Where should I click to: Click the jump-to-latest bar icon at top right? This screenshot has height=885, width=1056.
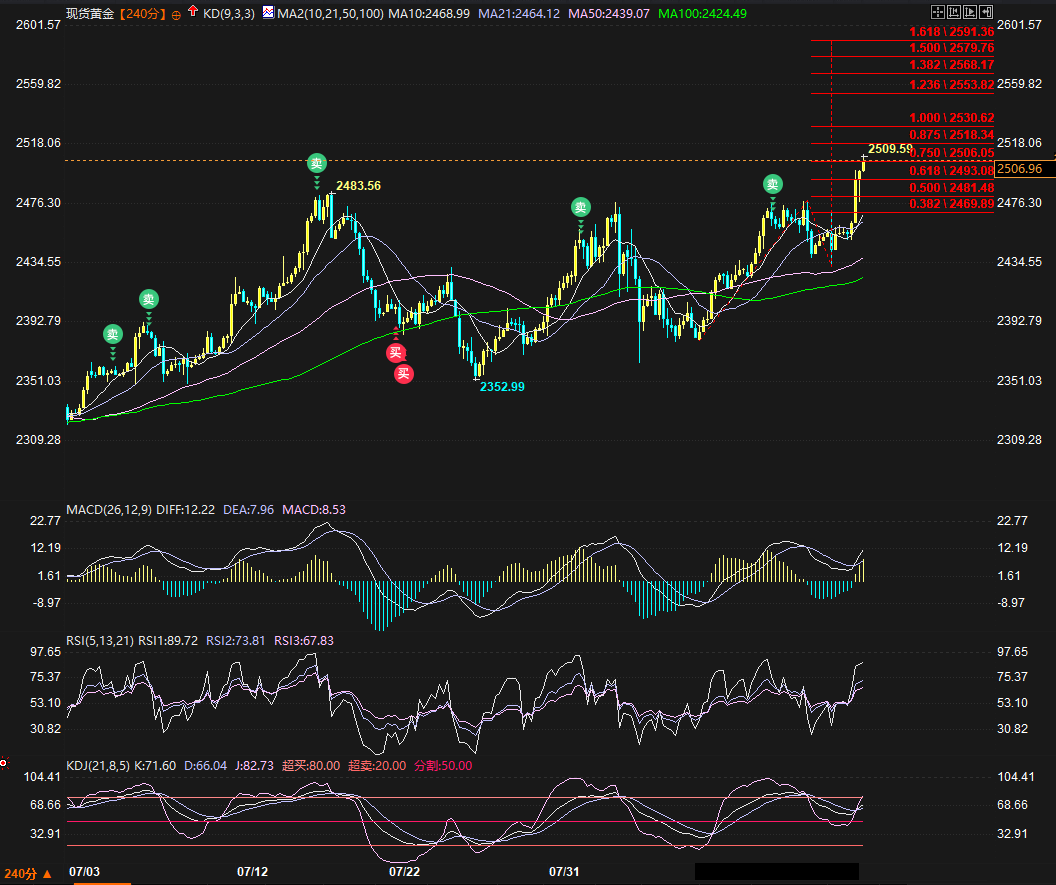(x=987, y=13)
